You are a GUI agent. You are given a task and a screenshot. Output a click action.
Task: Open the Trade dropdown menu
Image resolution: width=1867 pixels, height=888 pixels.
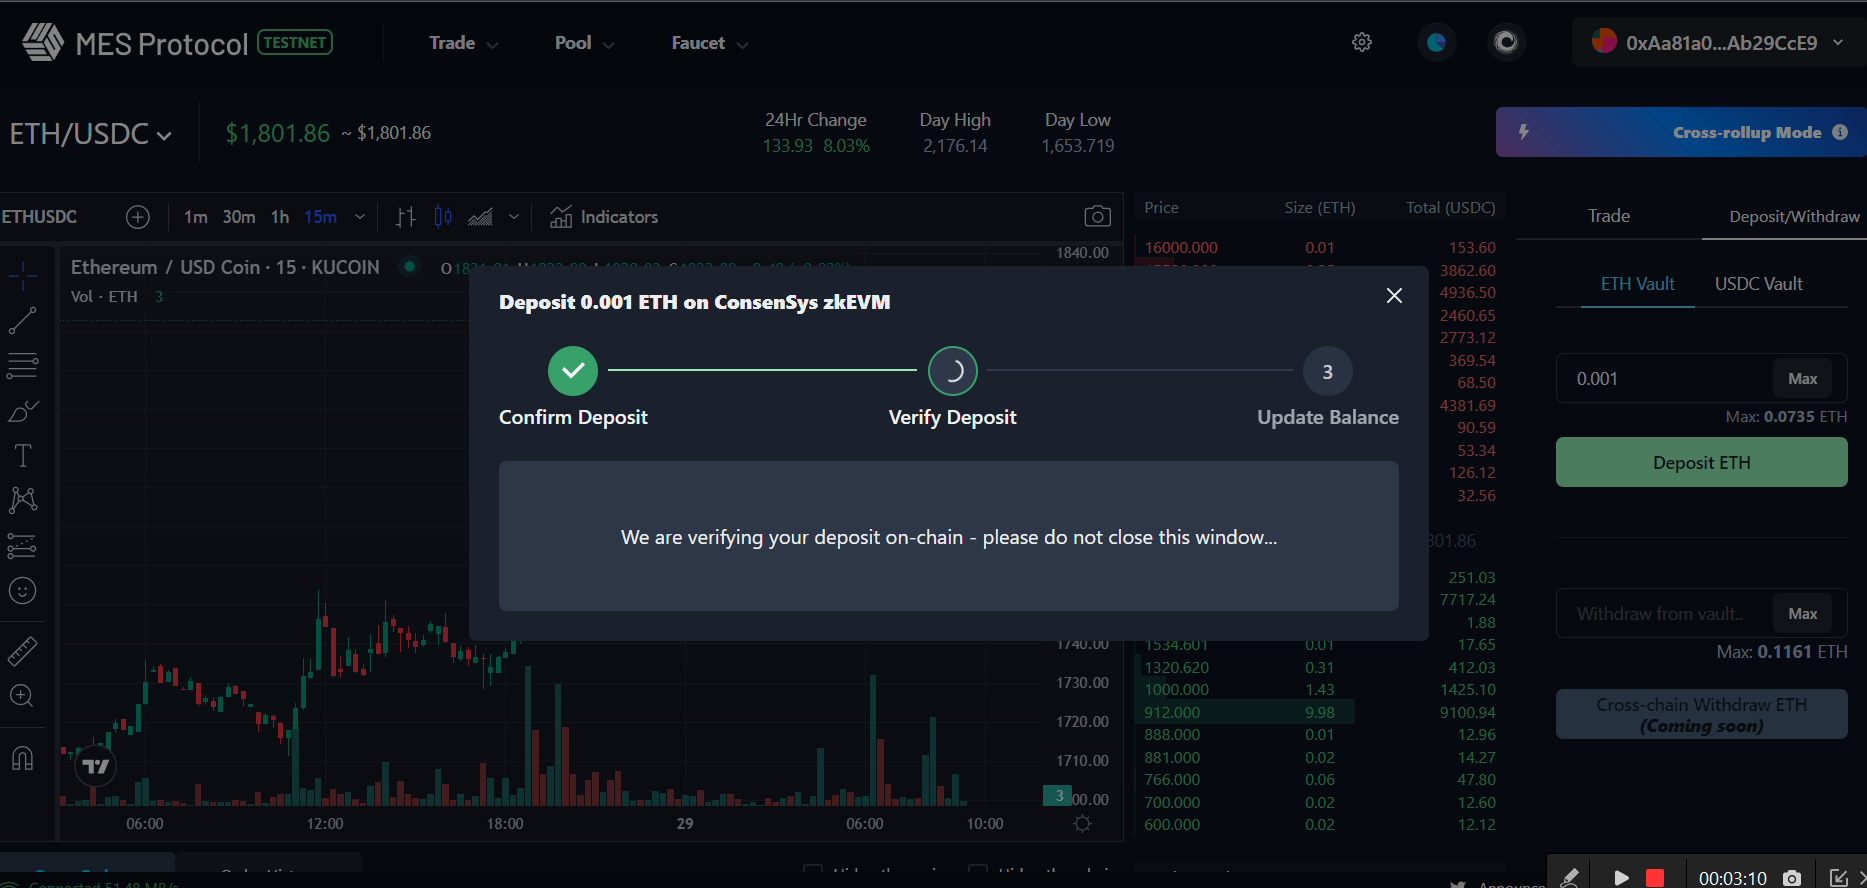464,43
